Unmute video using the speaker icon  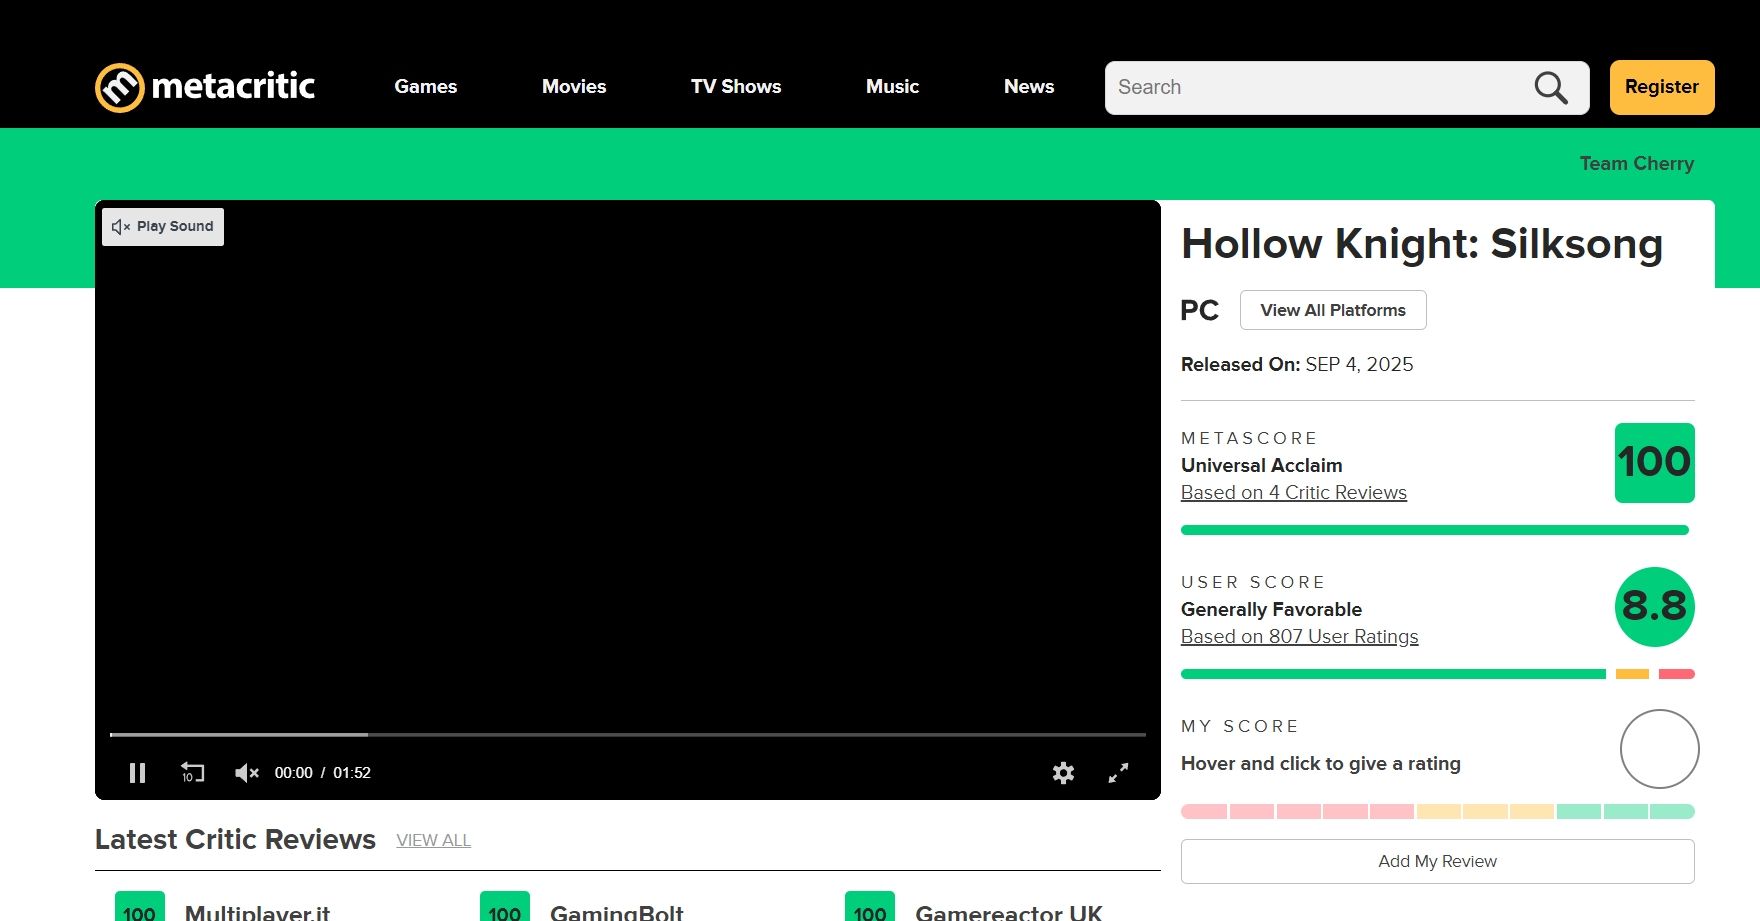click(x=246, y=773)
